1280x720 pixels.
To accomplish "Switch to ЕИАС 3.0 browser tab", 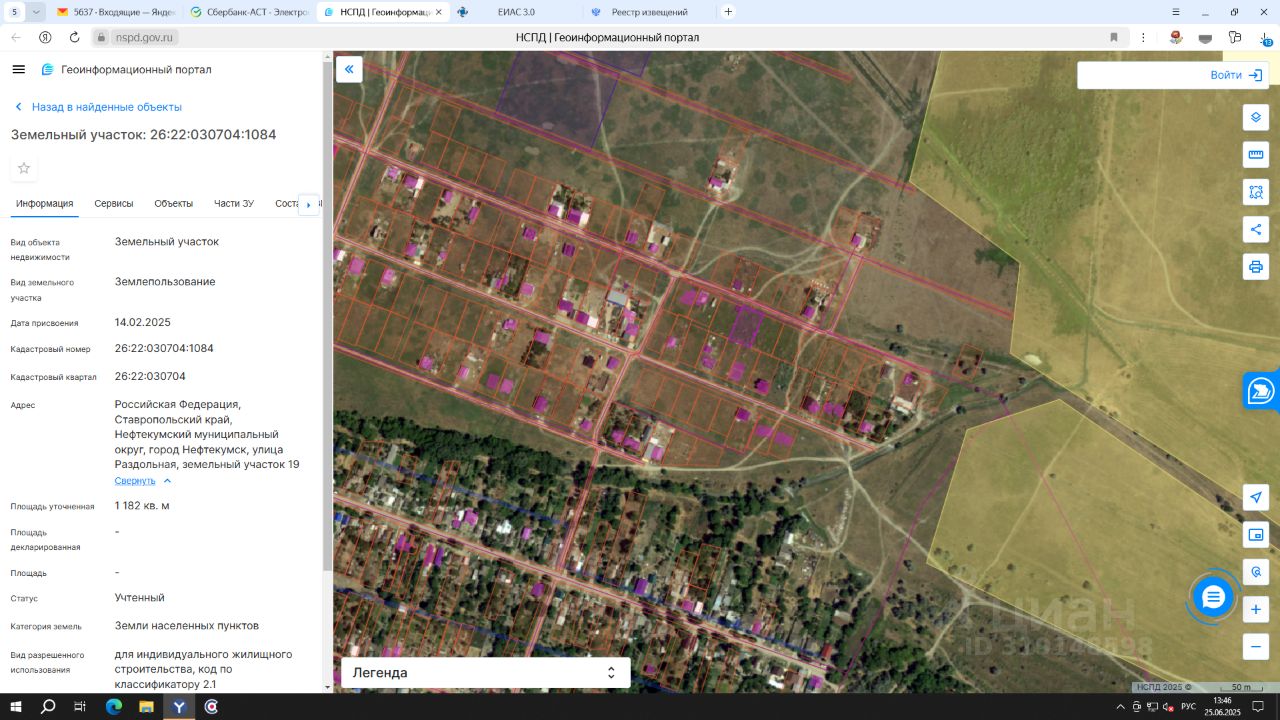I will coord(515,12).
